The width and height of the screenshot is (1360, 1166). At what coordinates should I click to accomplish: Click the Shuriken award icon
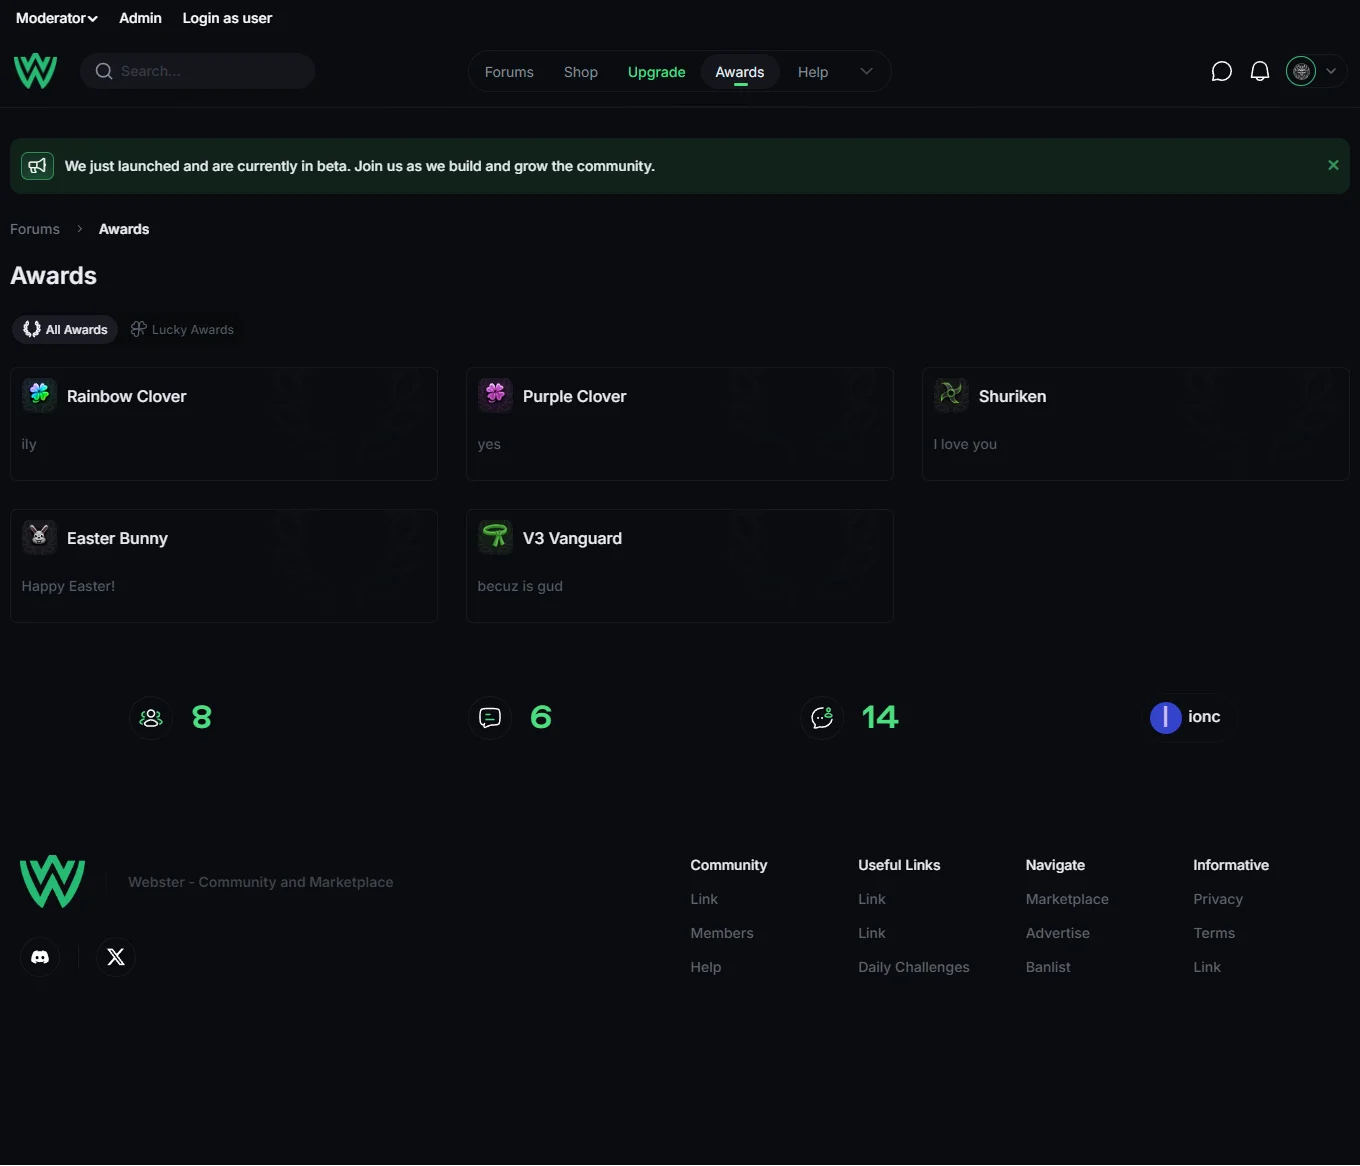point(951,395)
